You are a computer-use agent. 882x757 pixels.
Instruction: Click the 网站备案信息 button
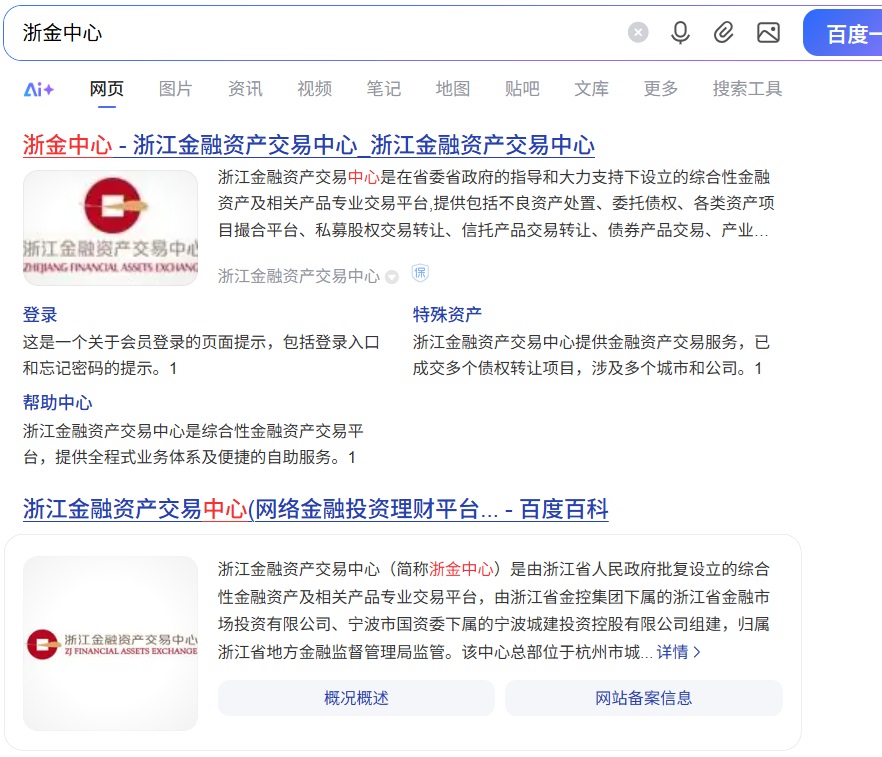click(x=643, y=698)
